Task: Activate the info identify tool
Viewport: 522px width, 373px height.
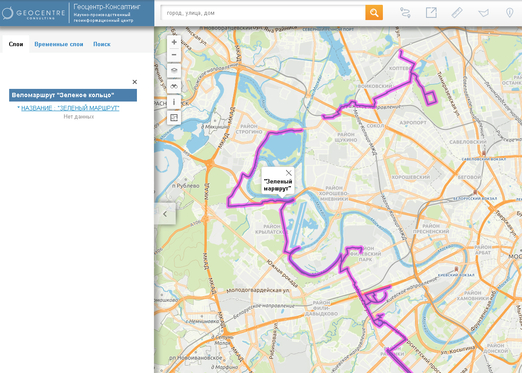Action: (x=174, y=102)
